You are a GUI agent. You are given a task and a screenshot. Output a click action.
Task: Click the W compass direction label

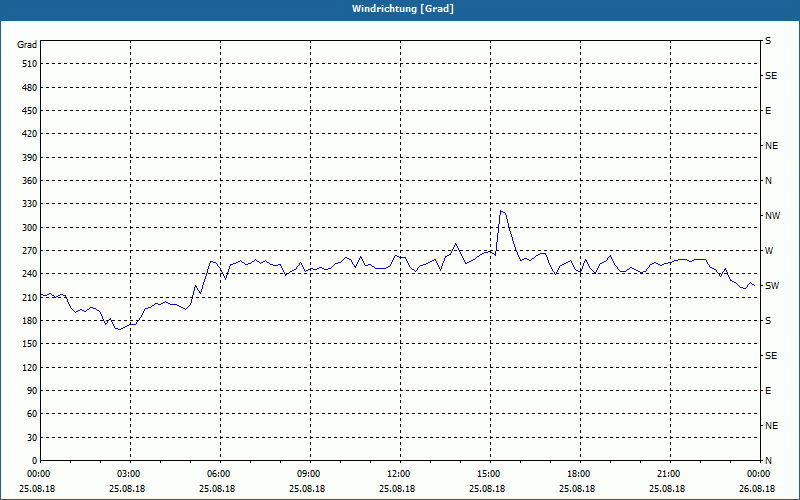[769, 251]
